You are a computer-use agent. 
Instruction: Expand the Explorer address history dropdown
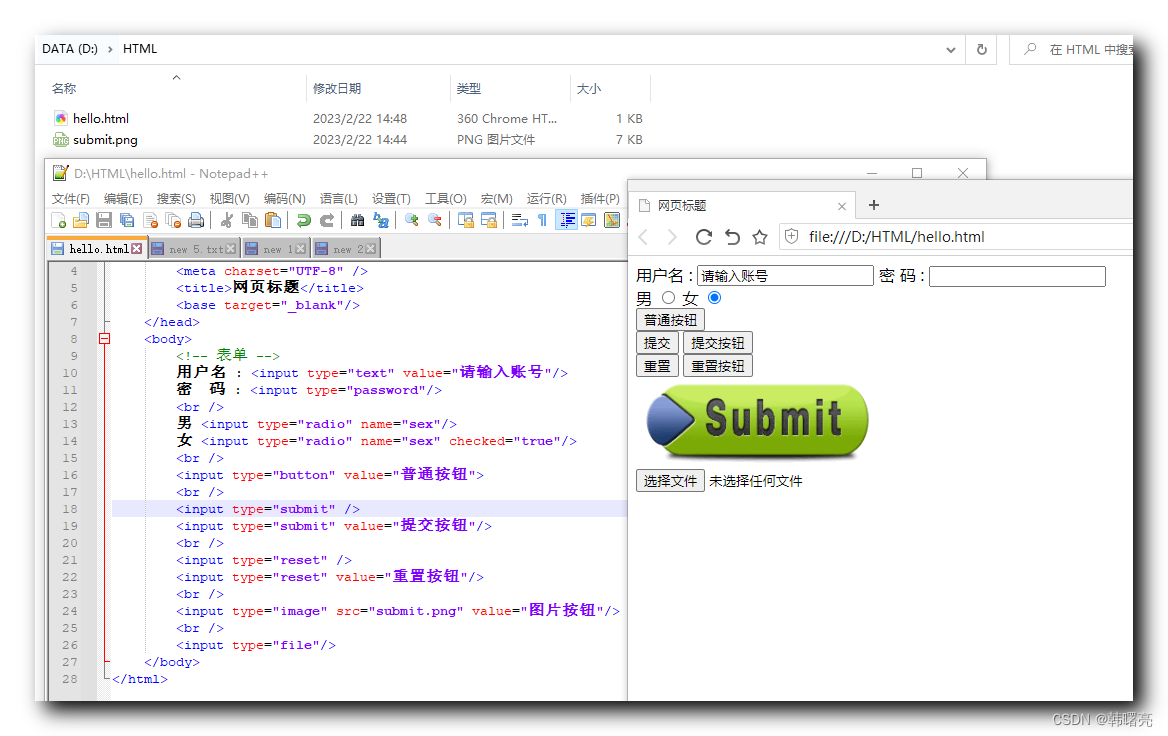(950, 50)
